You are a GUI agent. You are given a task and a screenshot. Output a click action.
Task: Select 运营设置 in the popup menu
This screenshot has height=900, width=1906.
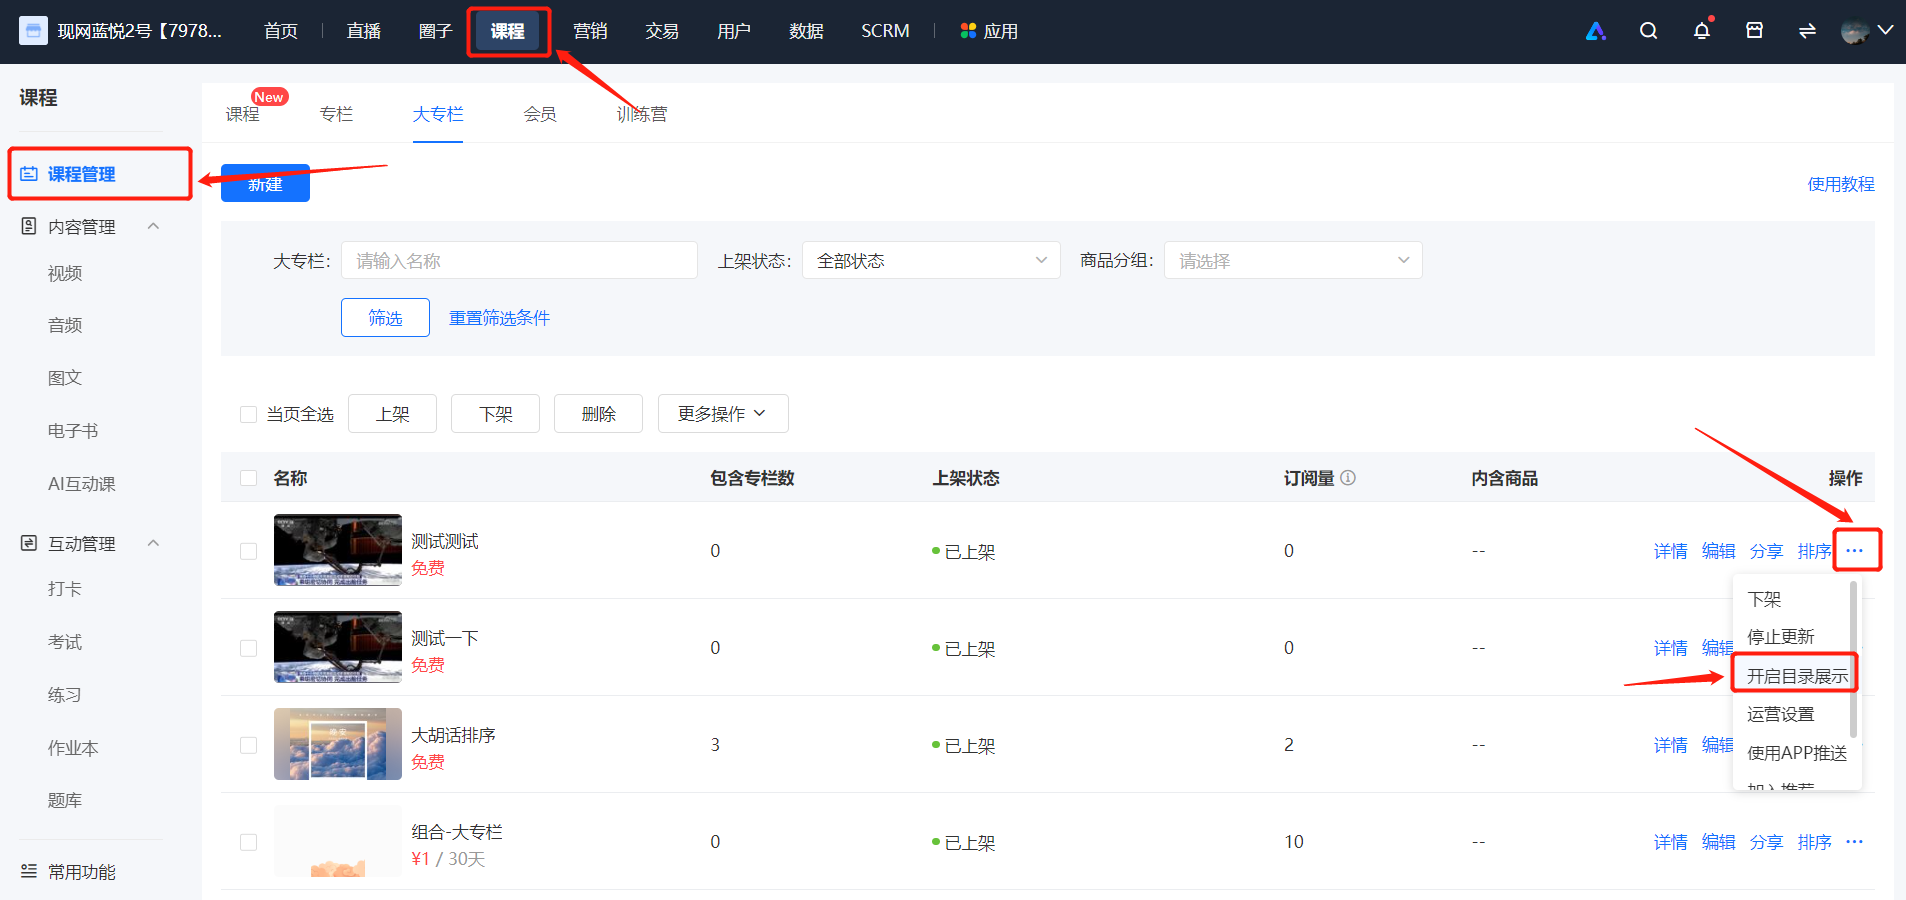pos(1781,714)
